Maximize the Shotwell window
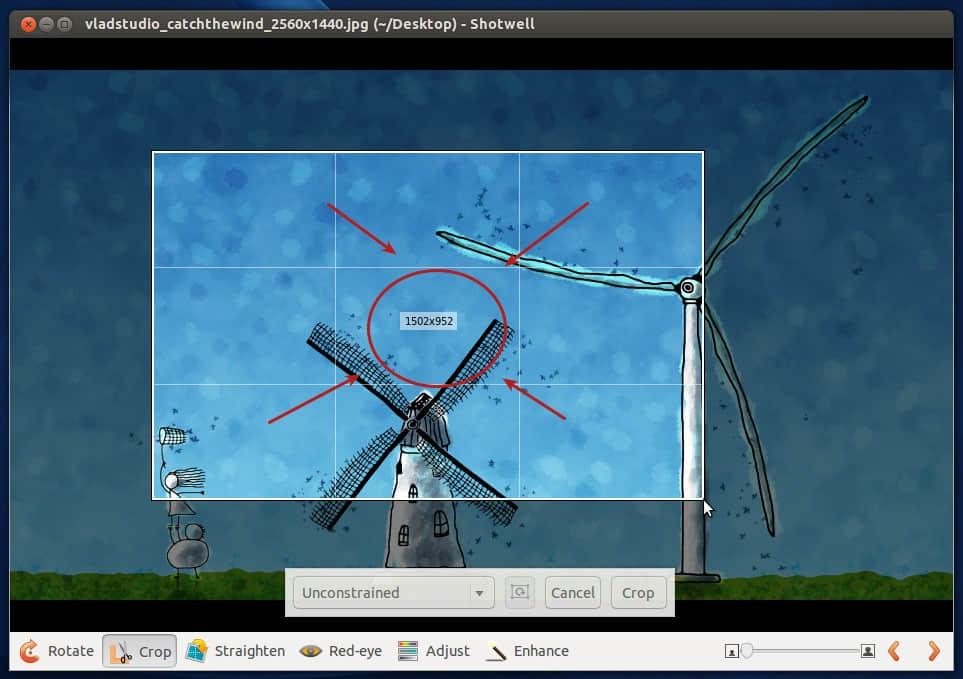 [65, 23]
